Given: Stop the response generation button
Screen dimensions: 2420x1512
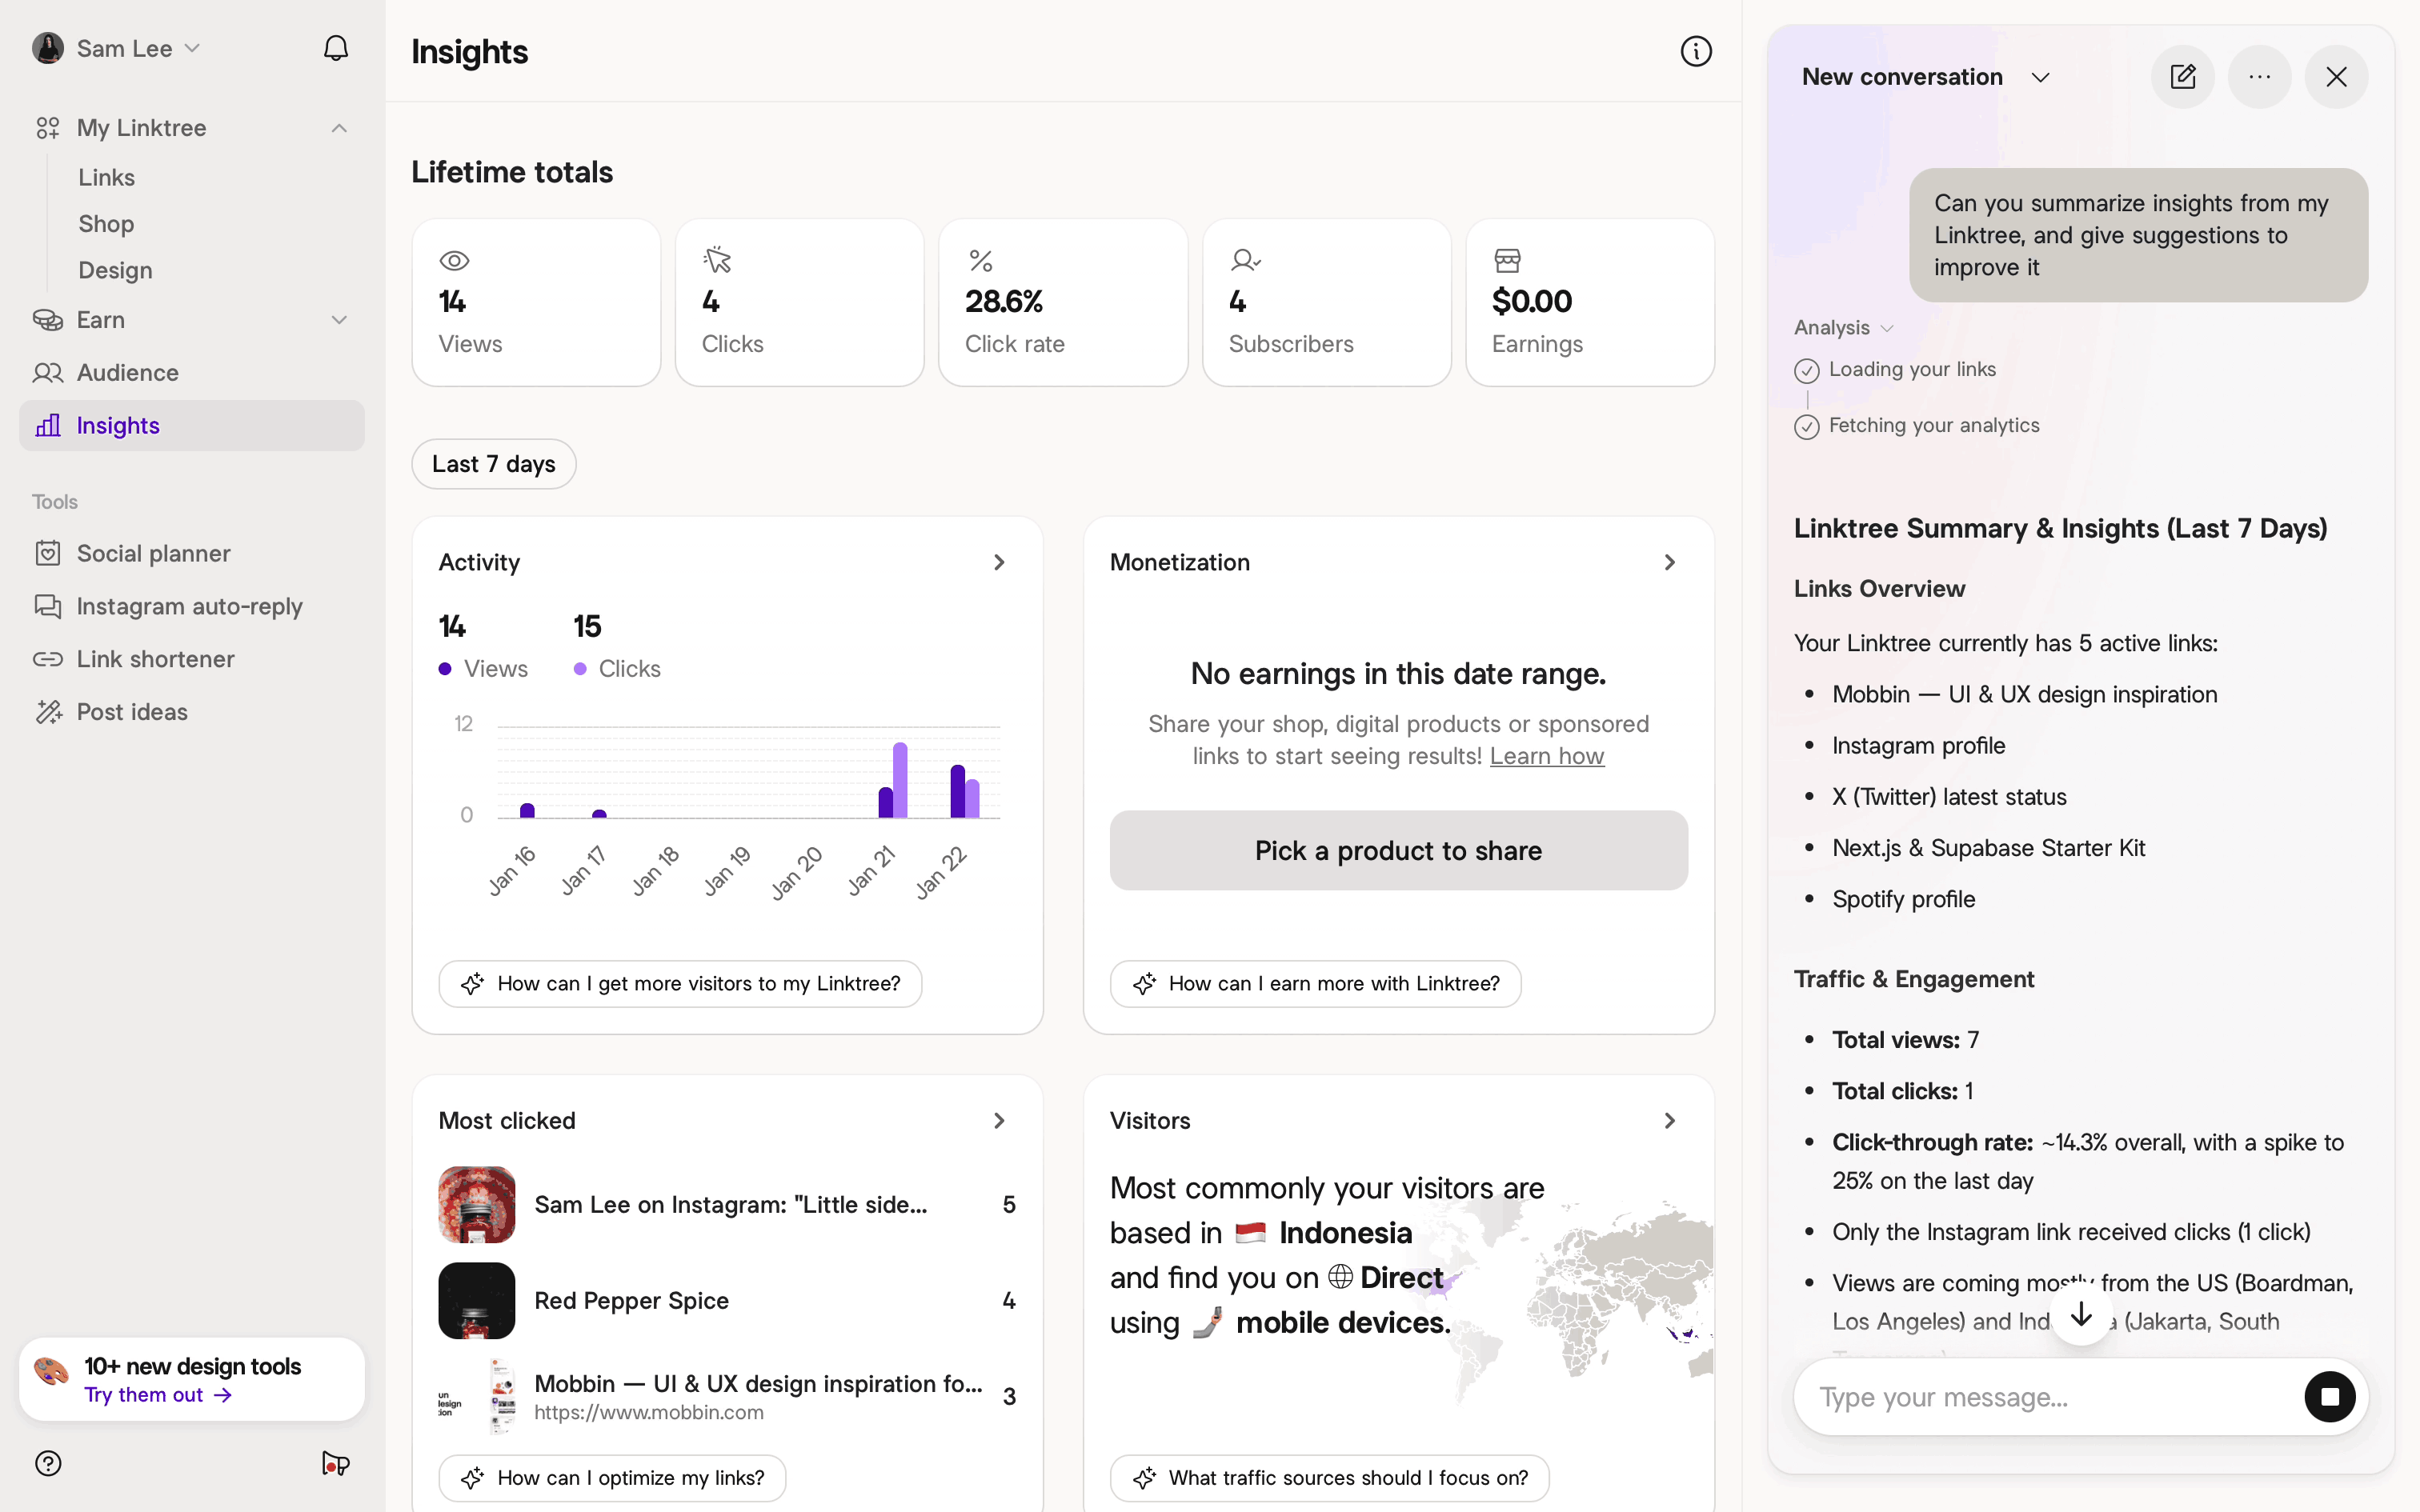Looking at the screenshot, I should [x=2329, y=1396].
